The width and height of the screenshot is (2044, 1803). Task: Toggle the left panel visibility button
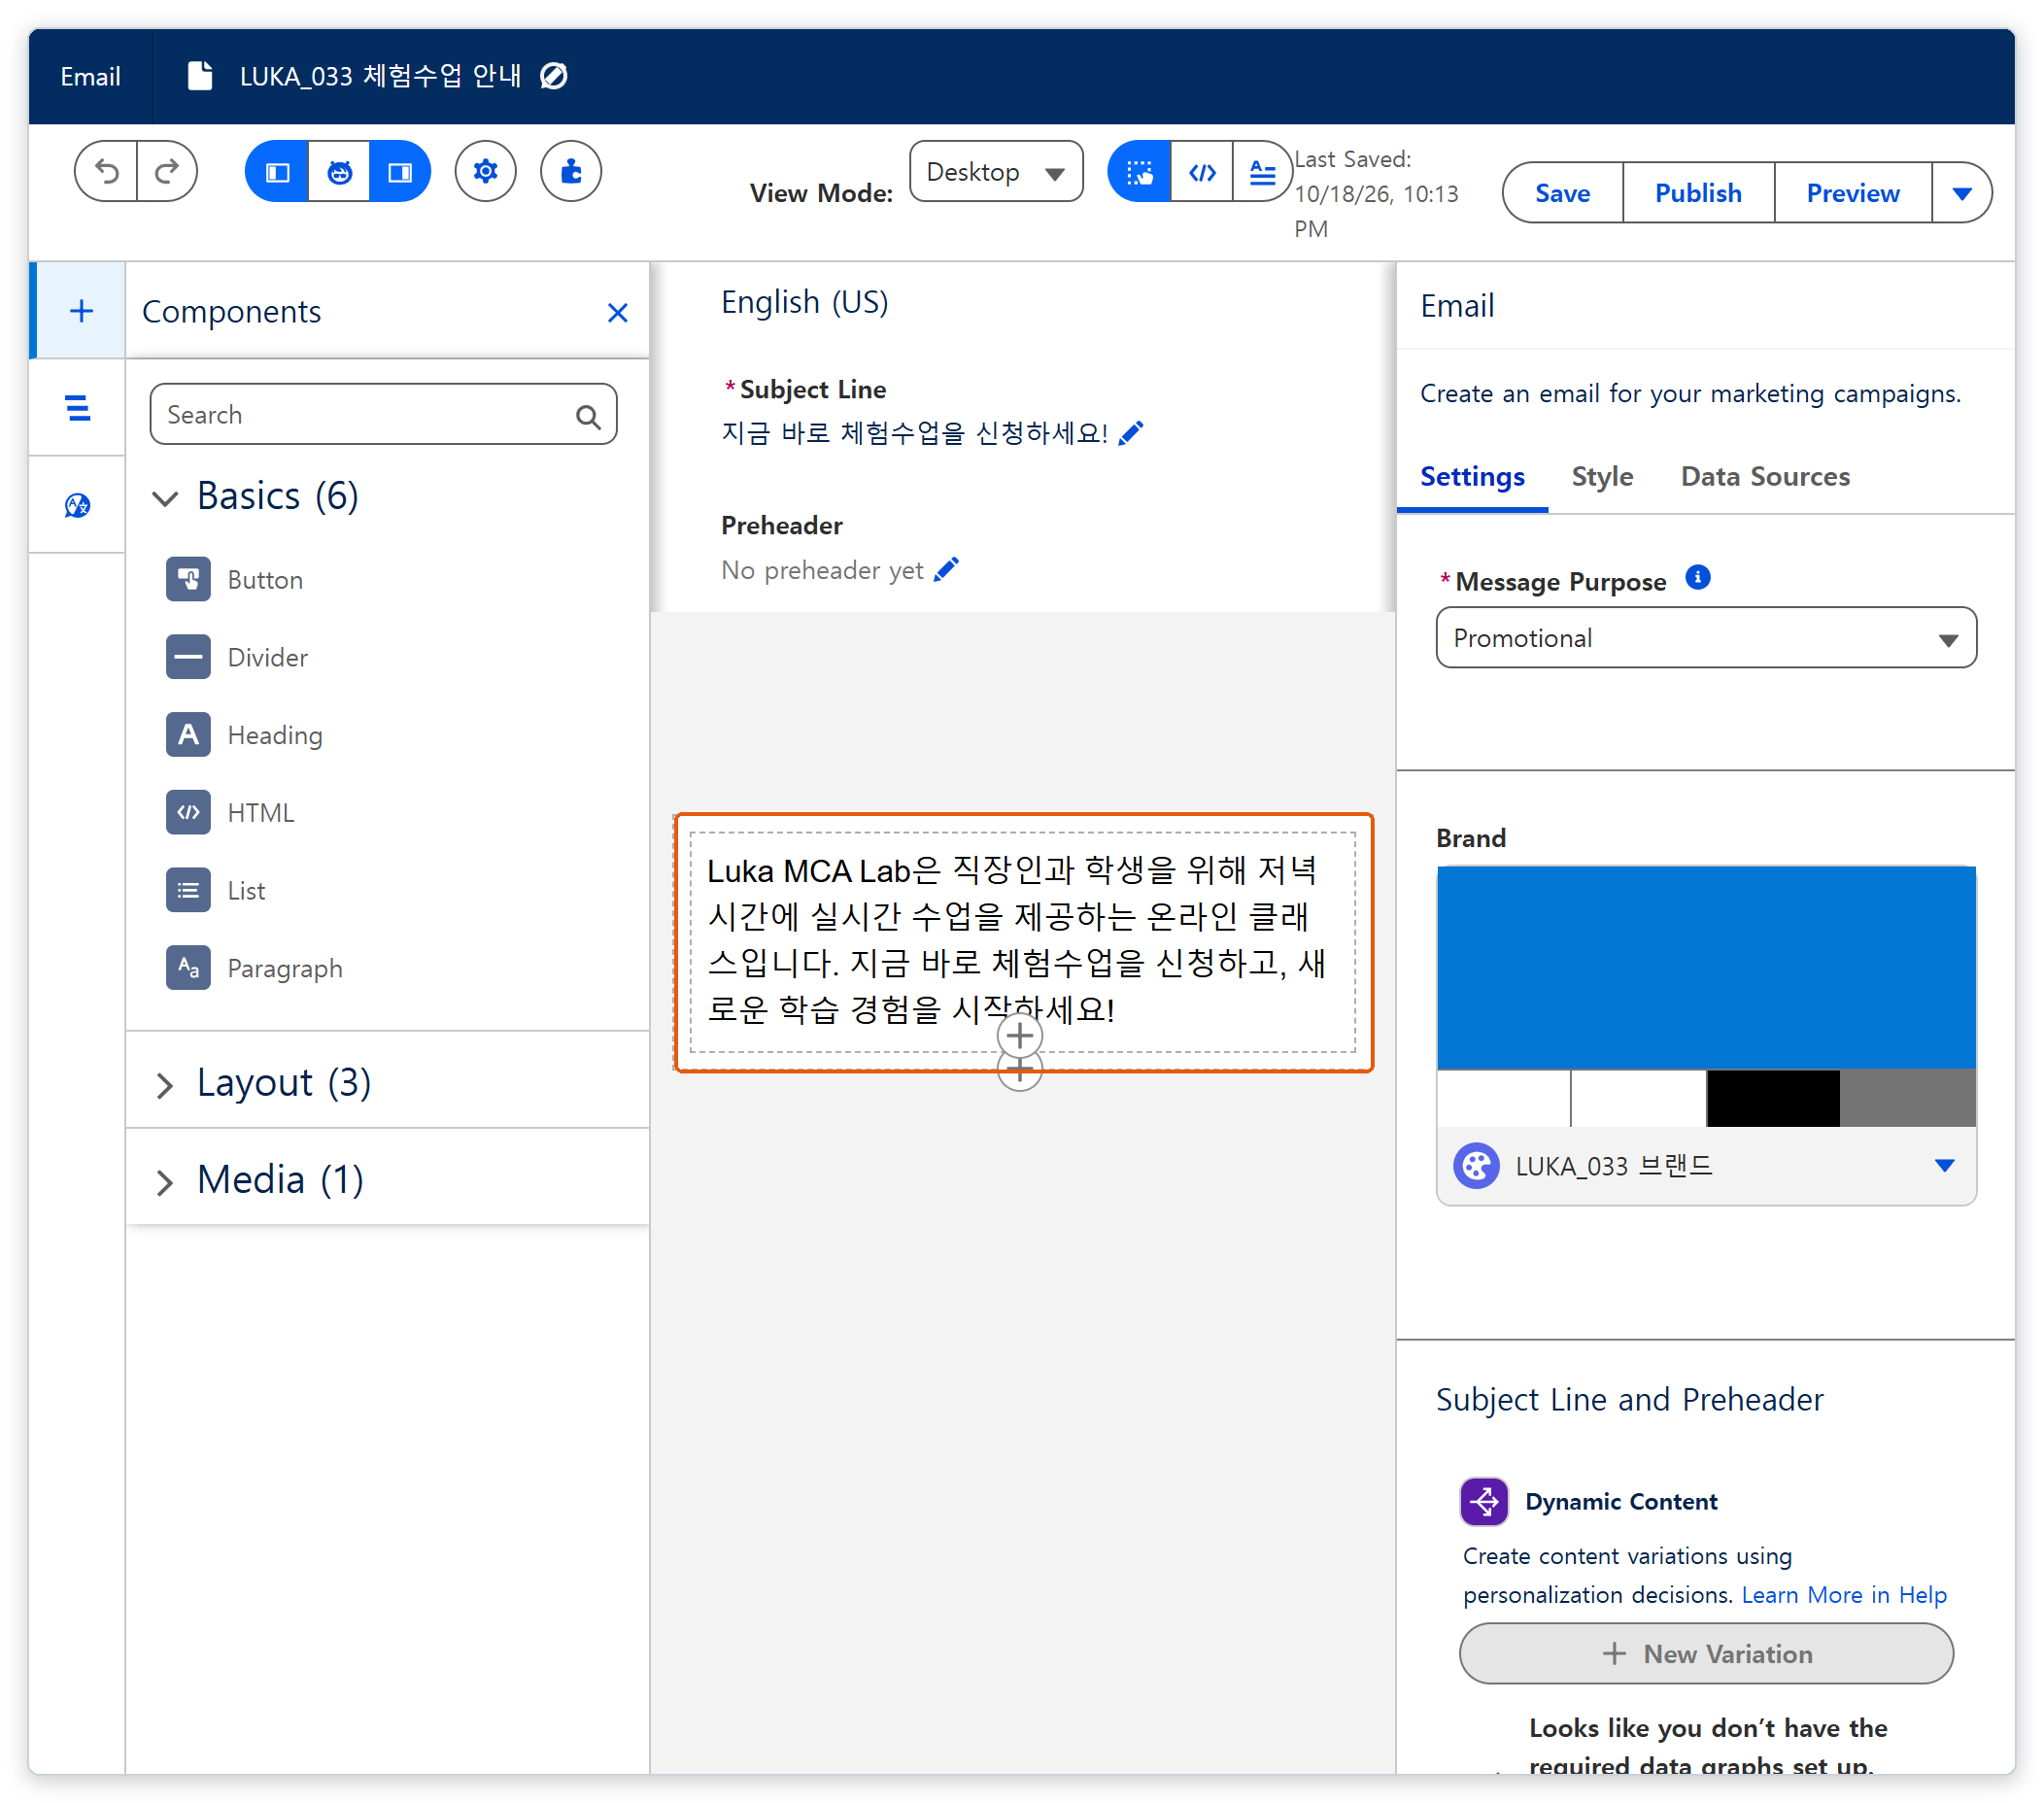click(x=277, y=172)
